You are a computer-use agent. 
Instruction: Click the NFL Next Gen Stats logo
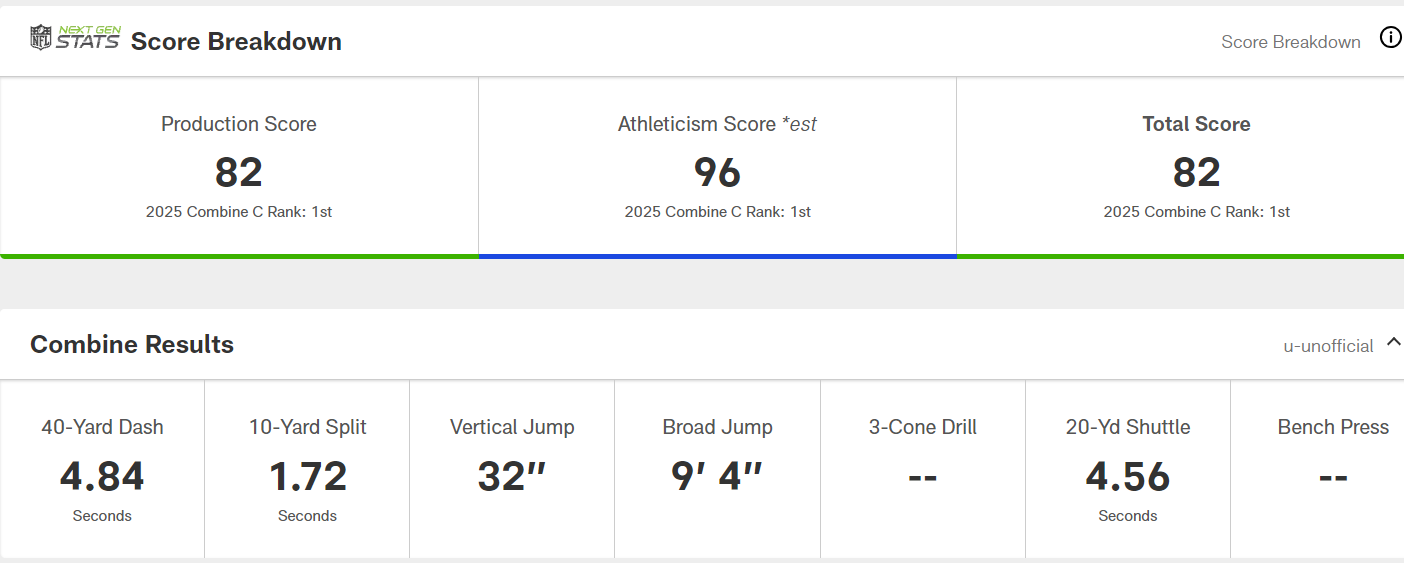point(75,39)
